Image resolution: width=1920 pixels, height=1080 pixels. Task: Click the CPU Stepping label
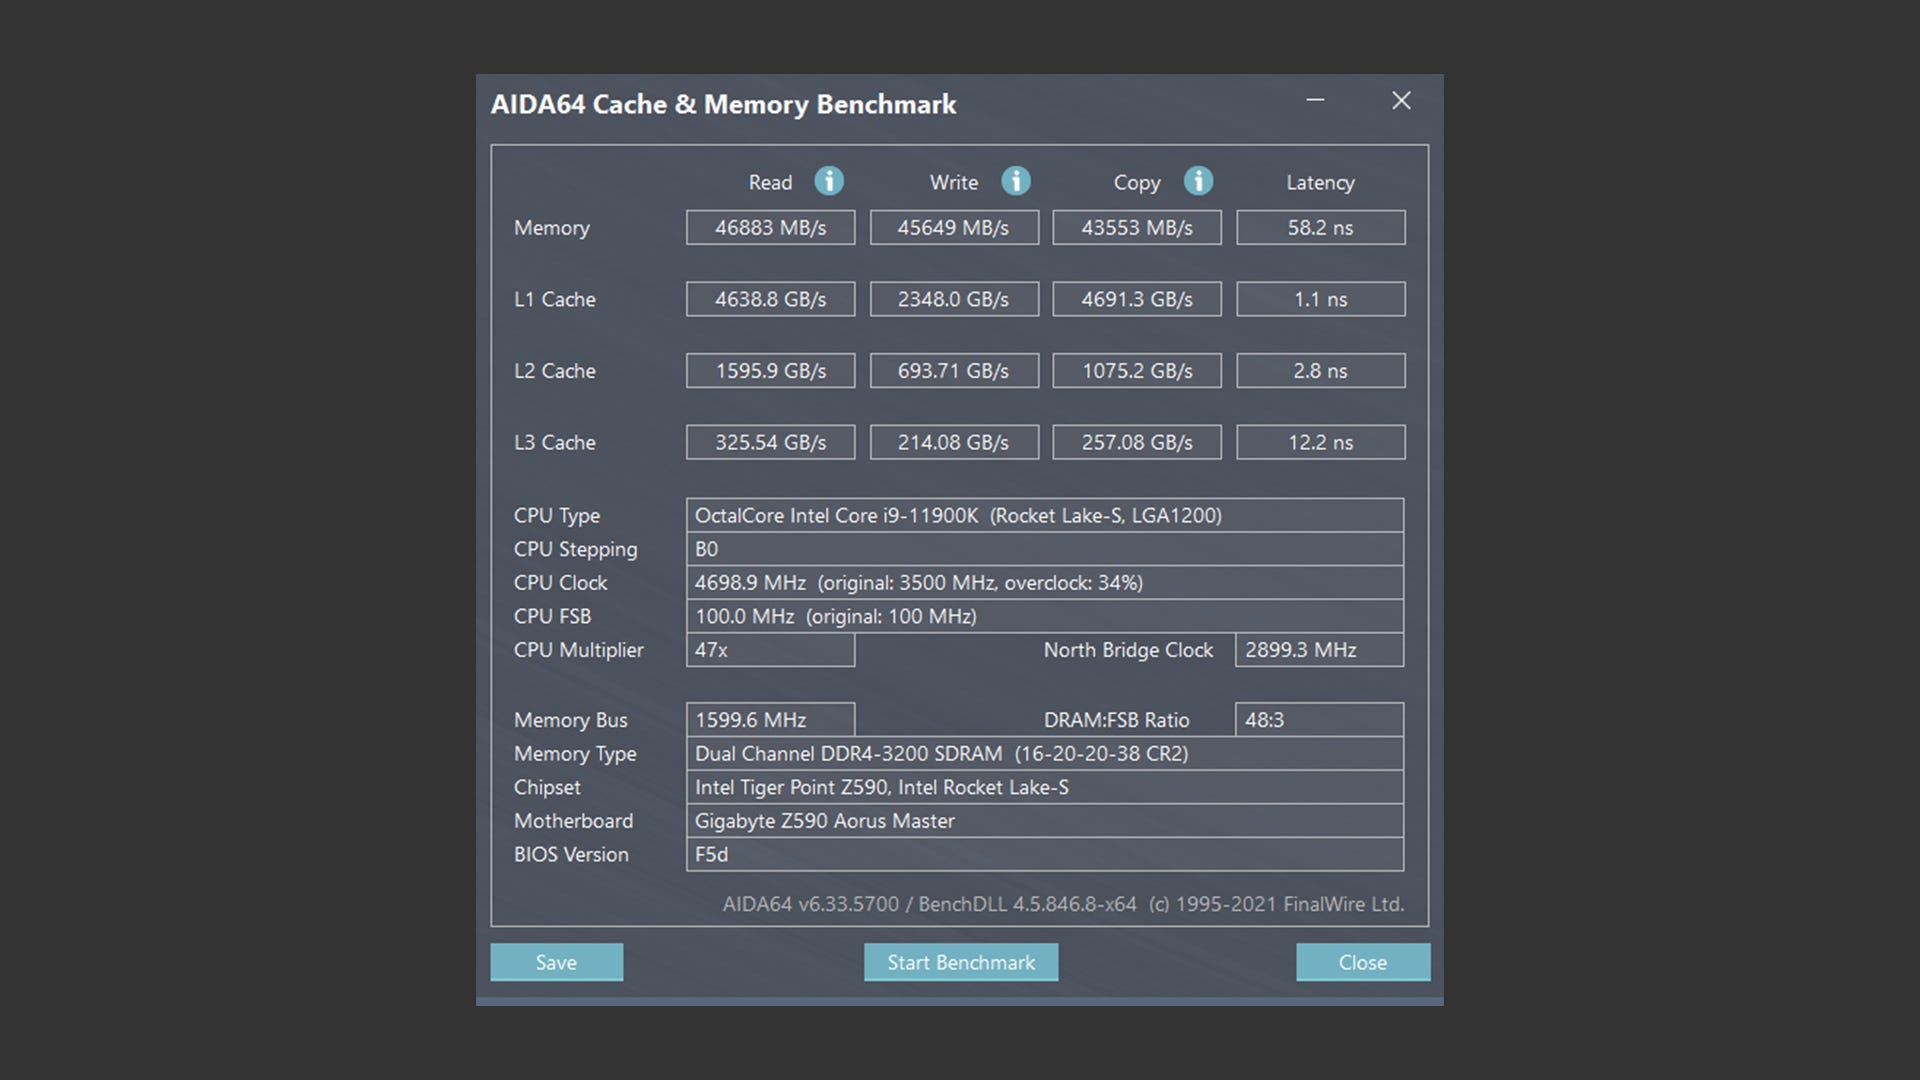[575, 550]
